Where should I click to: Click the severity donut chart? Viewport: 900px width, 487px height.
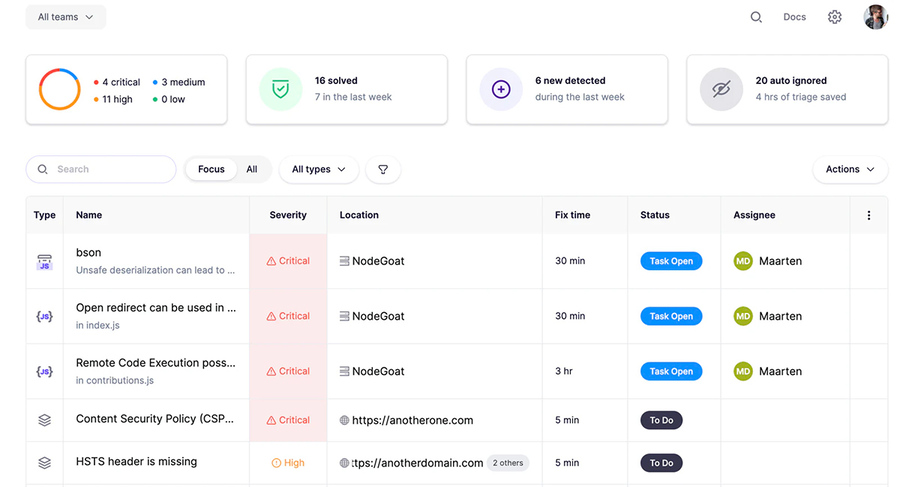59,89
